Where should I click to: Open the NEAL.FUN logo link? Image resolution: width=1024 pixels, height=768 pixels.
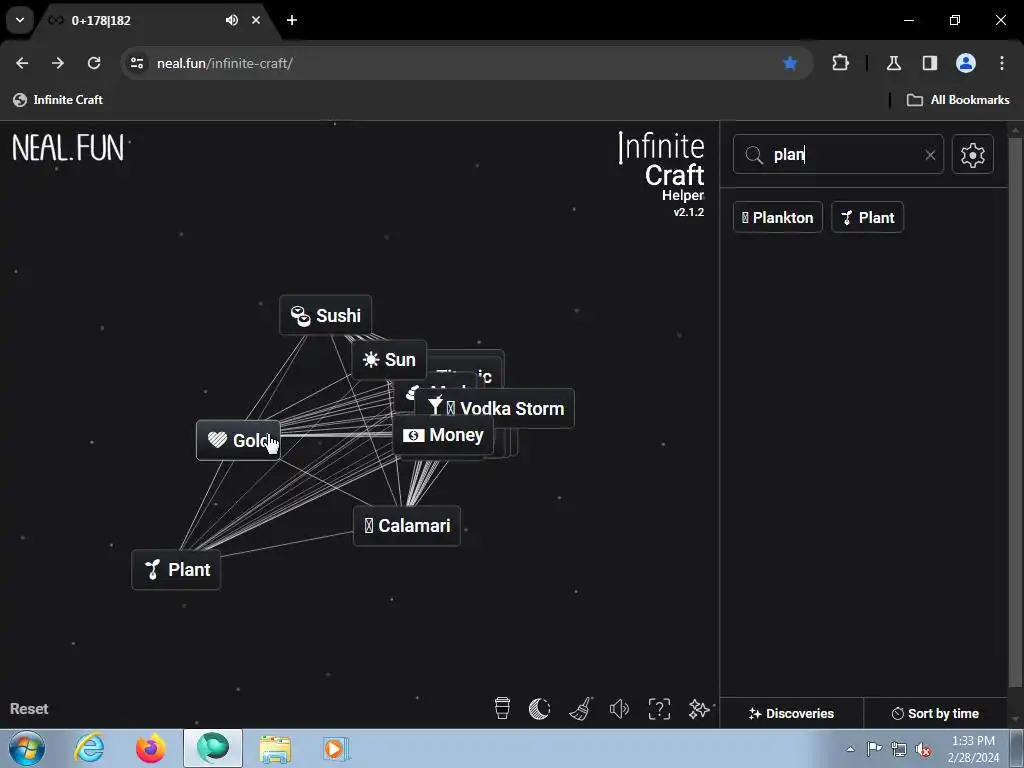coord(69,148)
